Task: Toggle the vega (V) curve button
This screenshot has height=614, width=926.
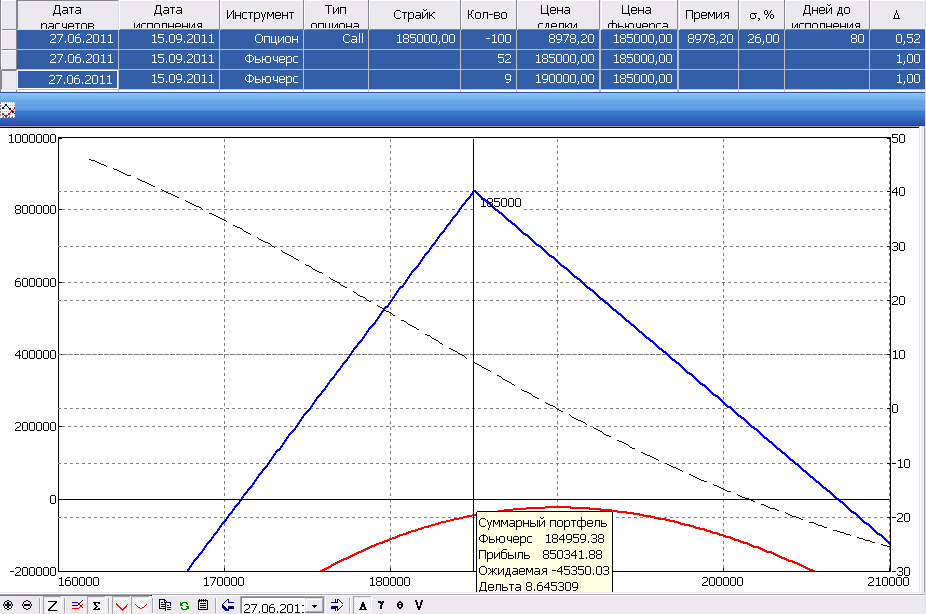Action: (x=419, y=605)
